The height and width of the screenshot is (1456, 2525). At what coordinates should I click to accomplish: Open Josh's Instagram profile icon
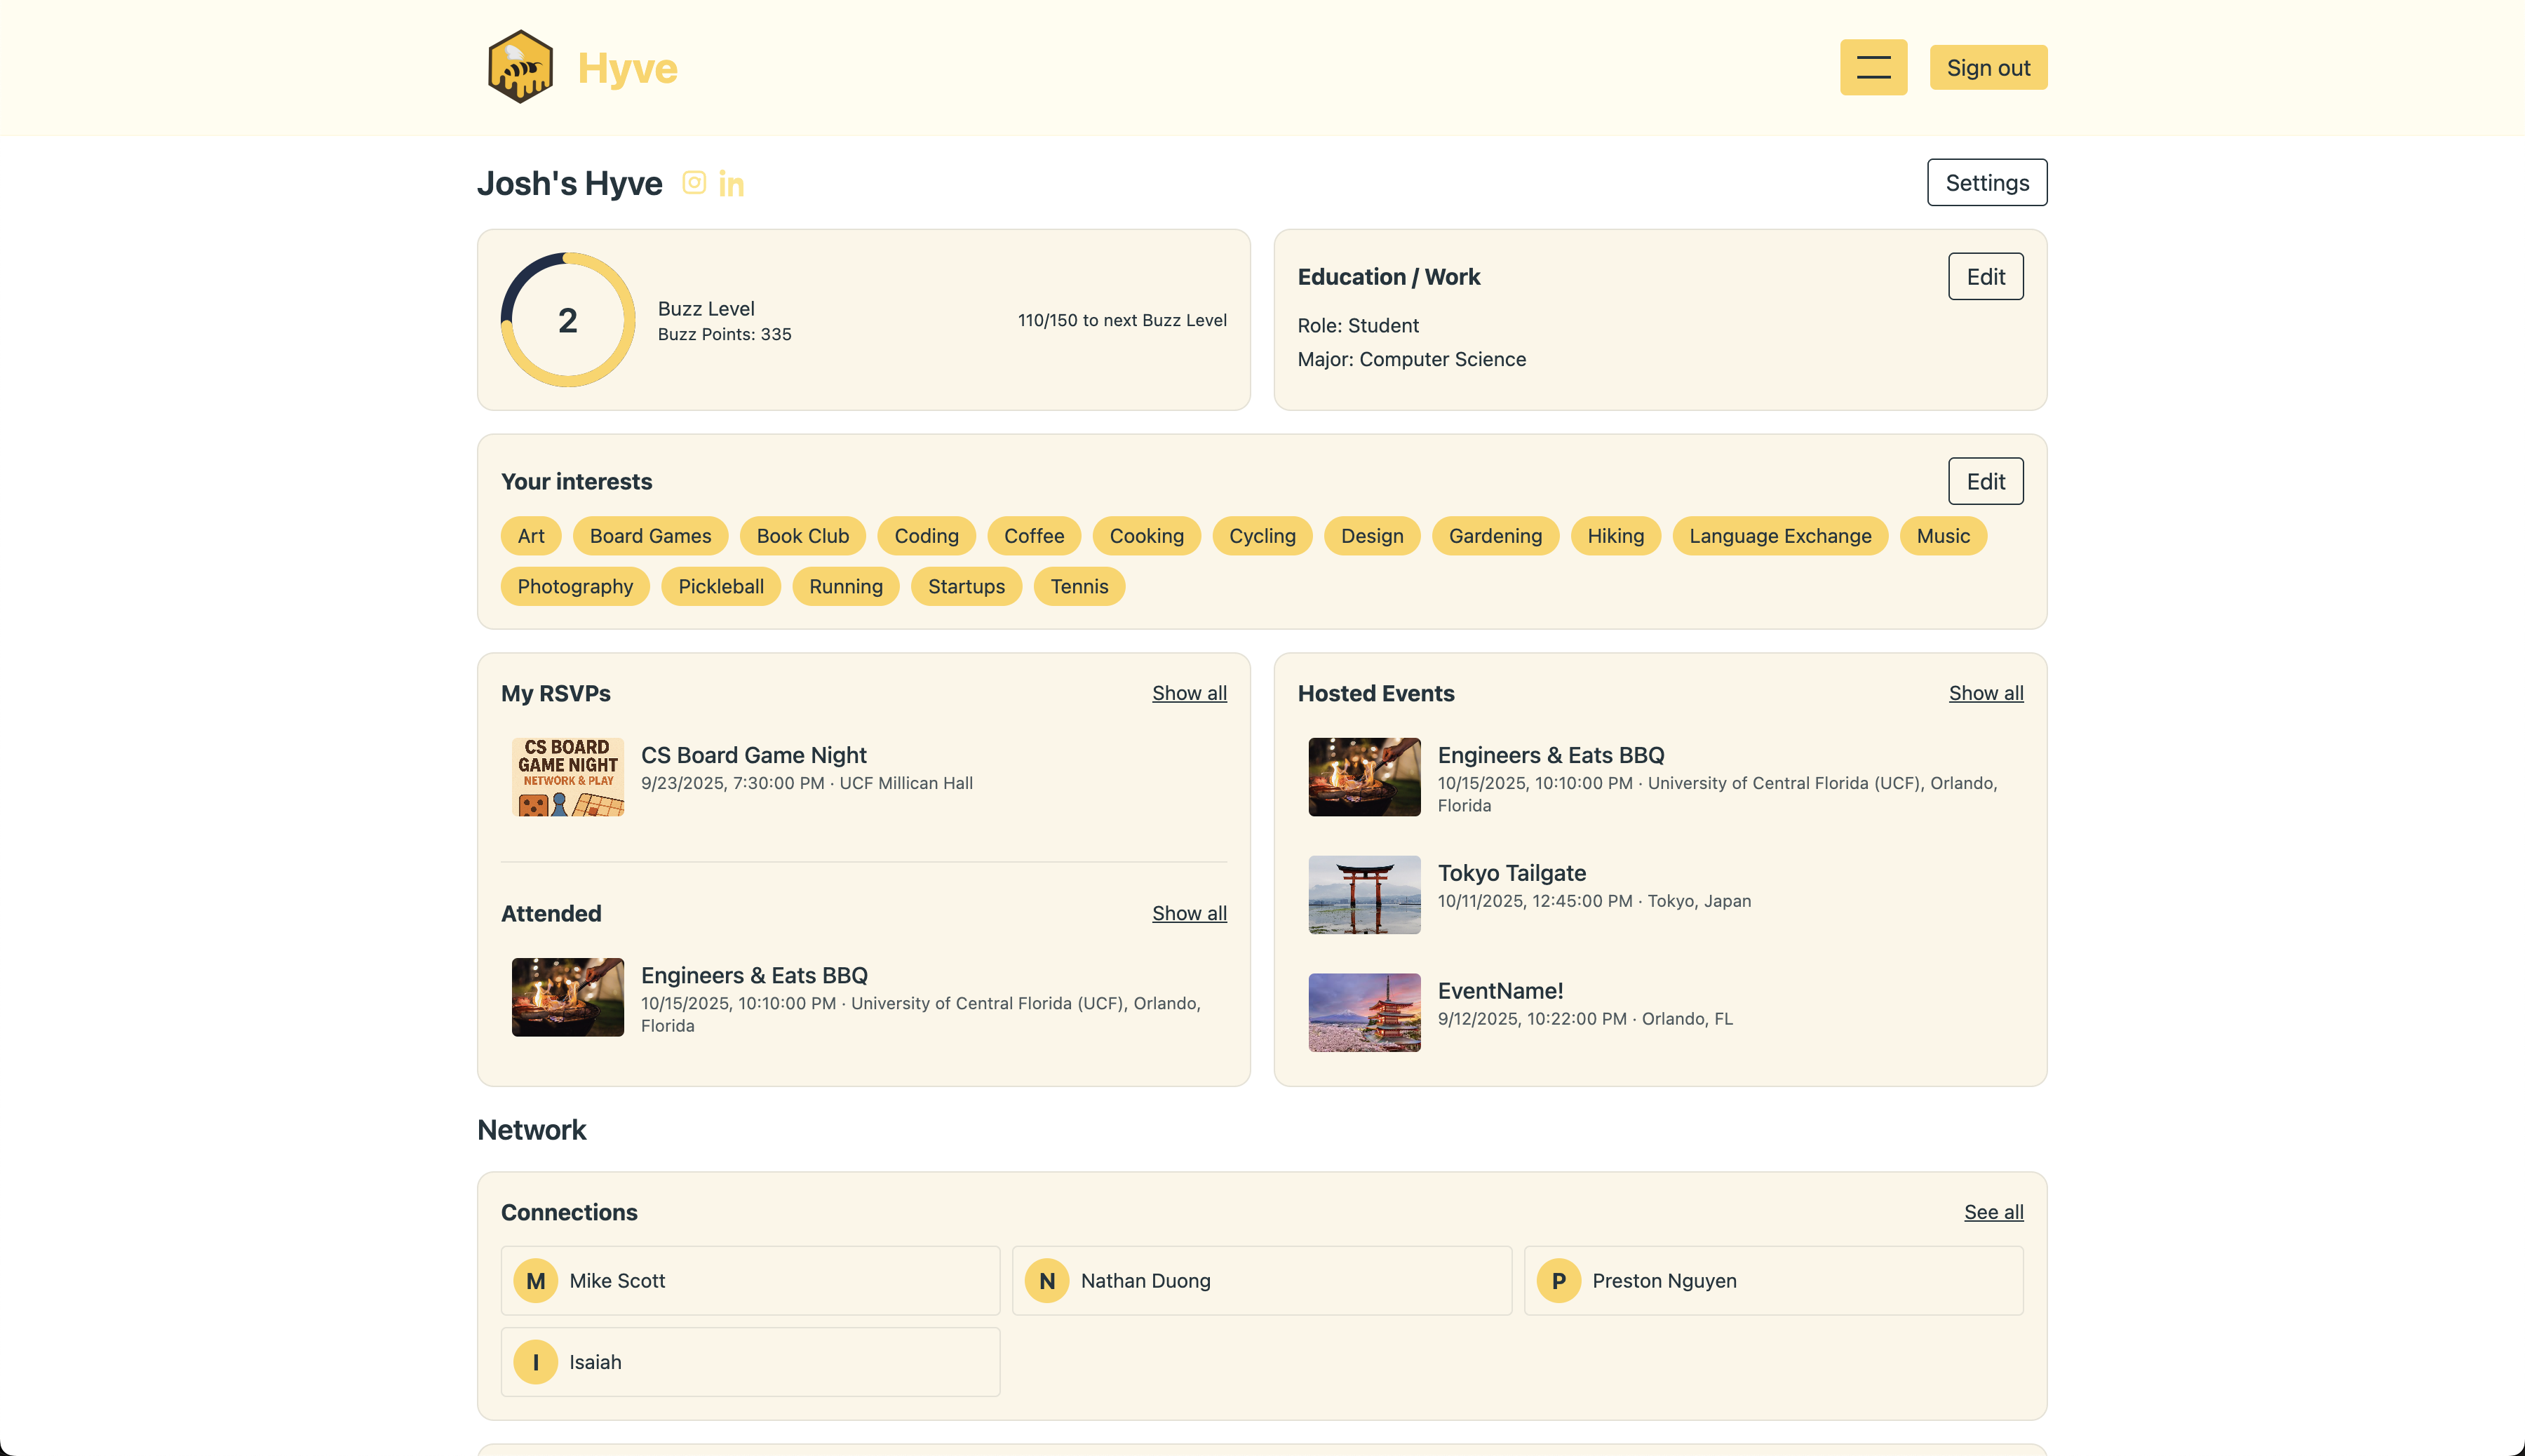pyautogui.click(x=694, y=183)
